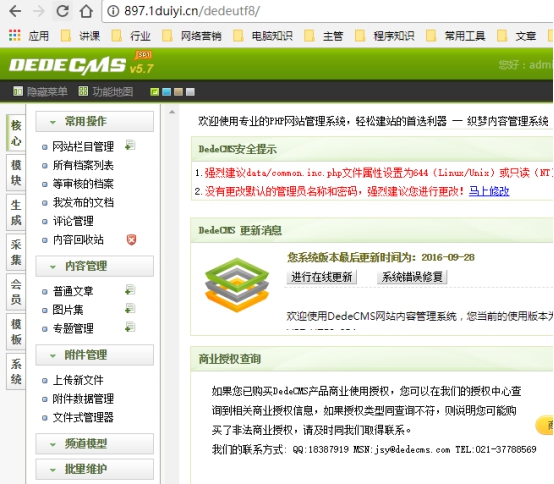Open the 行业 bookmark folder
The image size is (554, 484).
pos(131,36)
